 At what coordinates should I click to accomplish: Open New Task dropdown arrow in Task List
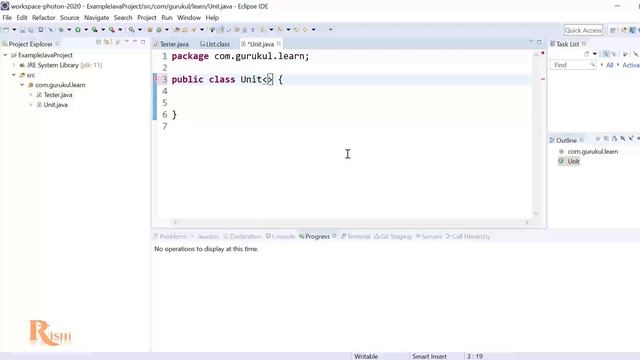click(595, 53)
